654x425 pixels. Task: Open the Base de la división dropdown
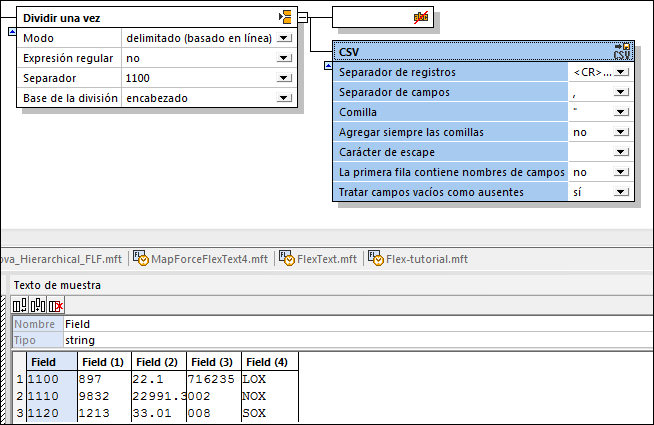point(284,98)
